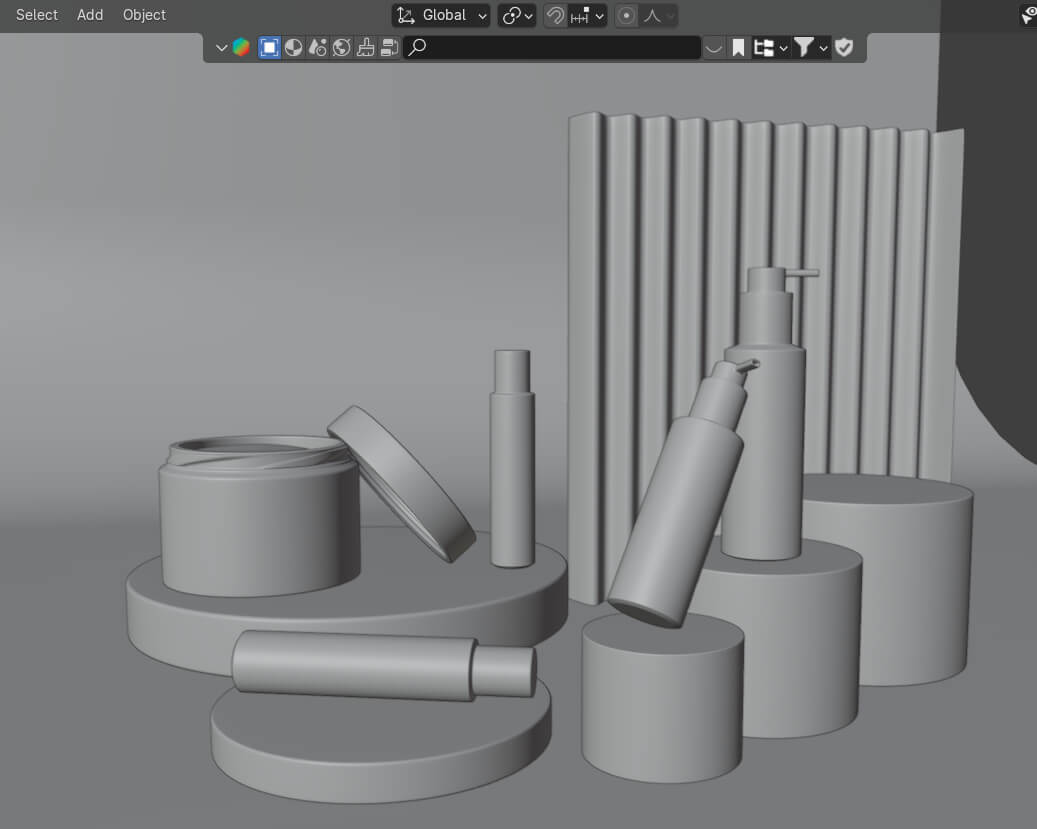Click the funnel filter icon
Screen dimensions: 1037x829
804,48
